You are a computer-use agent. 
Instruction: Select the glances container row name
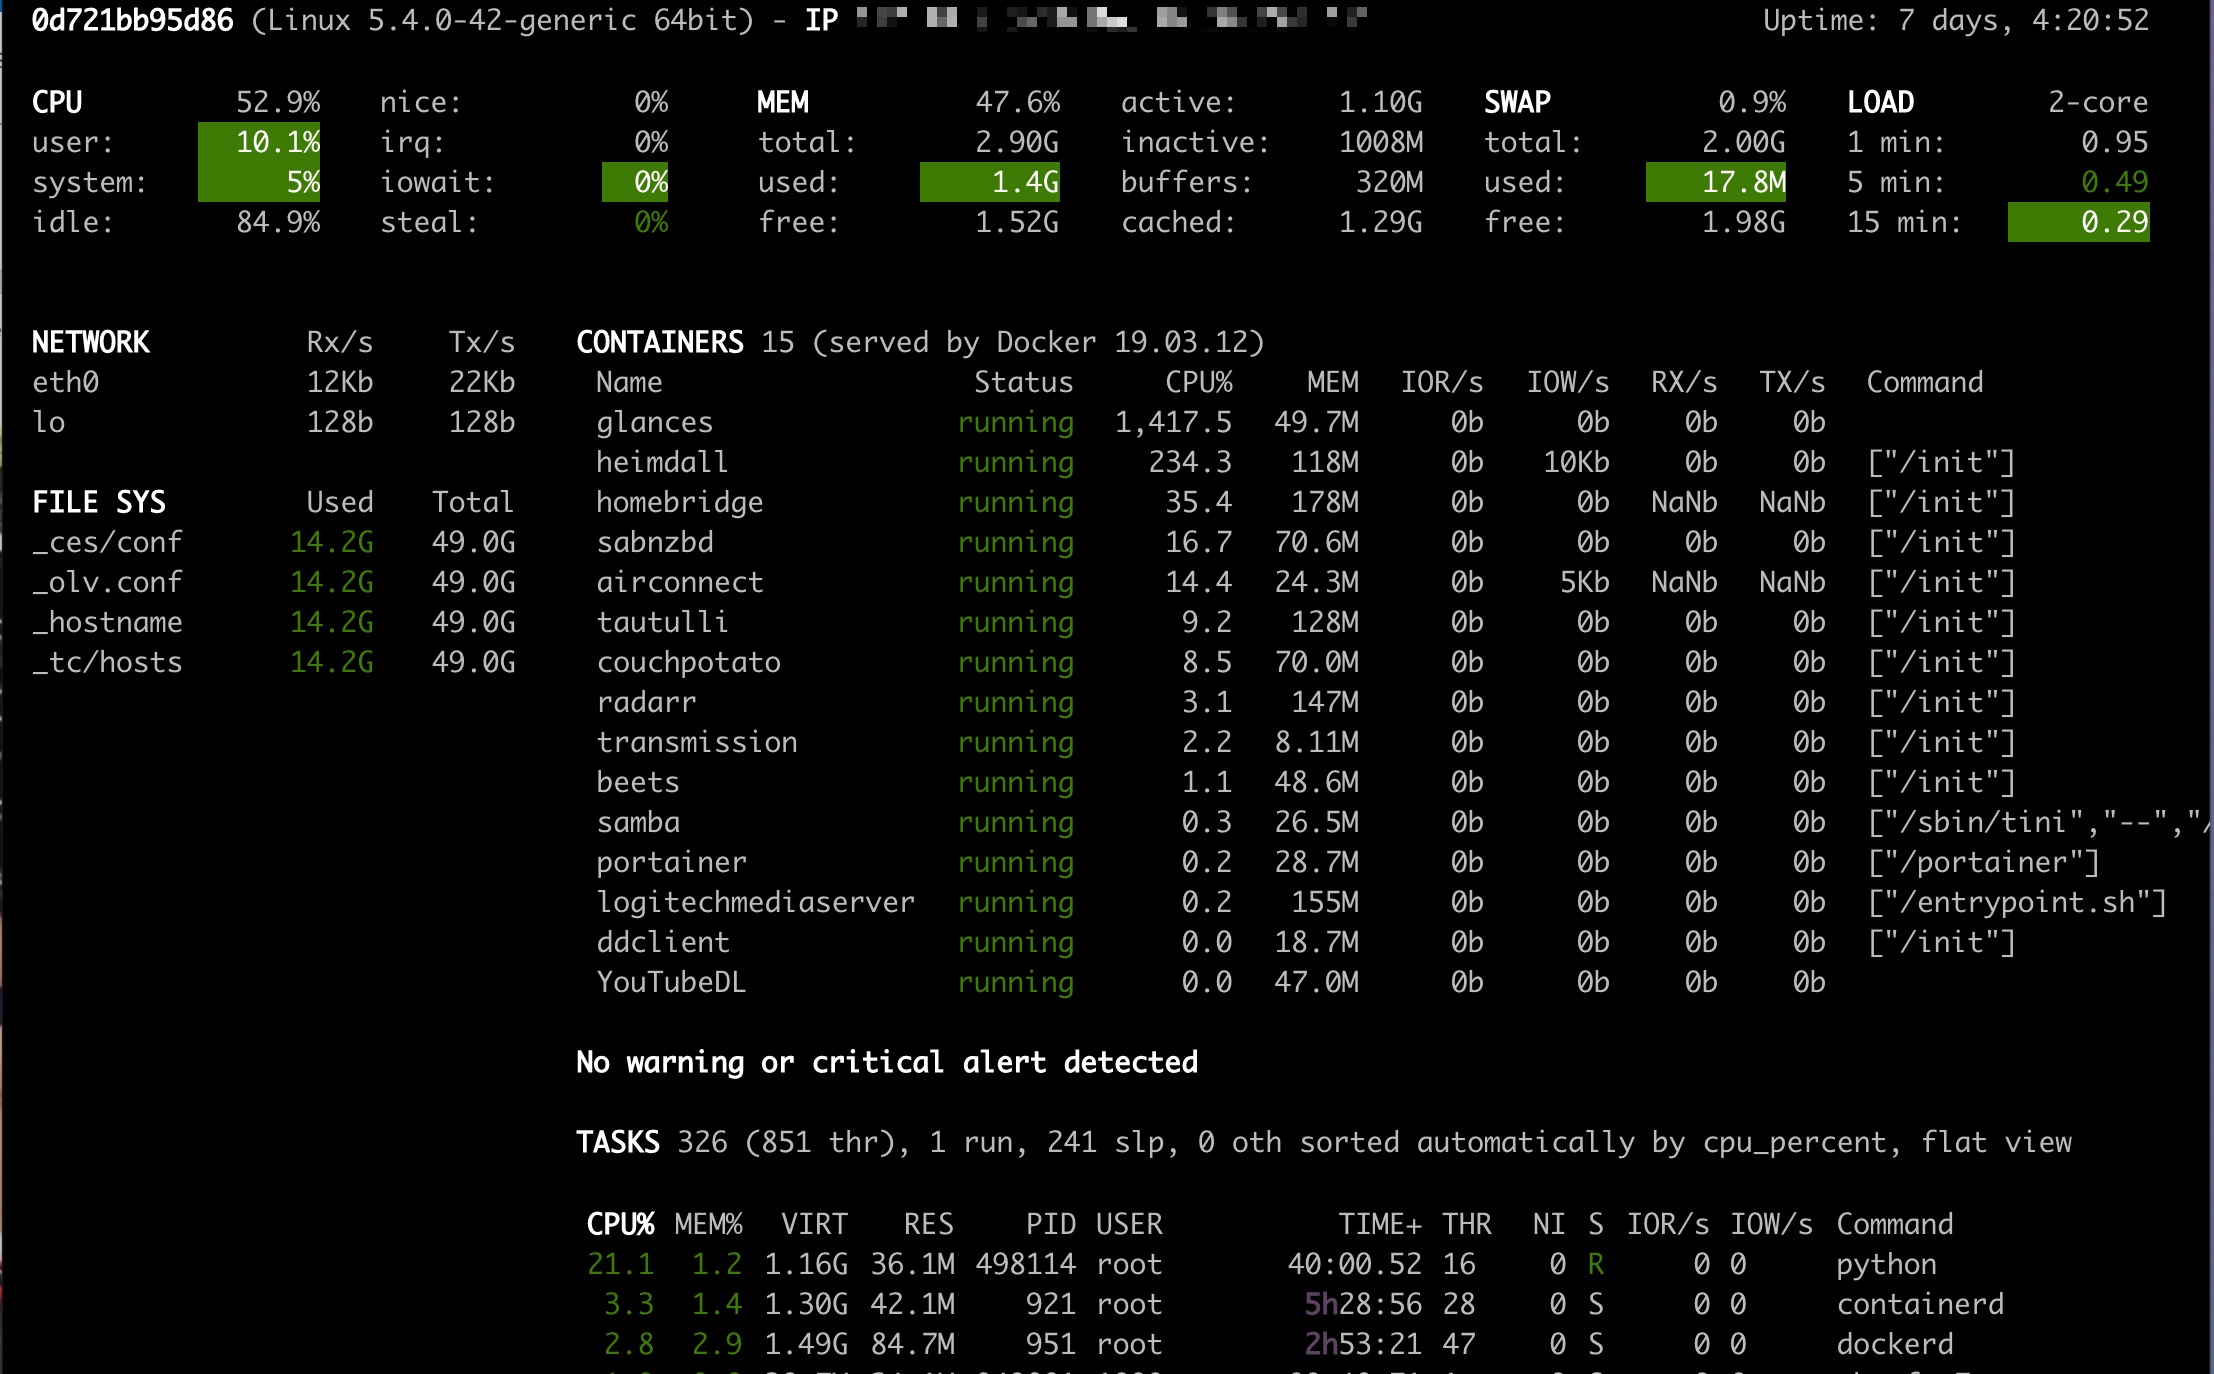655,422
